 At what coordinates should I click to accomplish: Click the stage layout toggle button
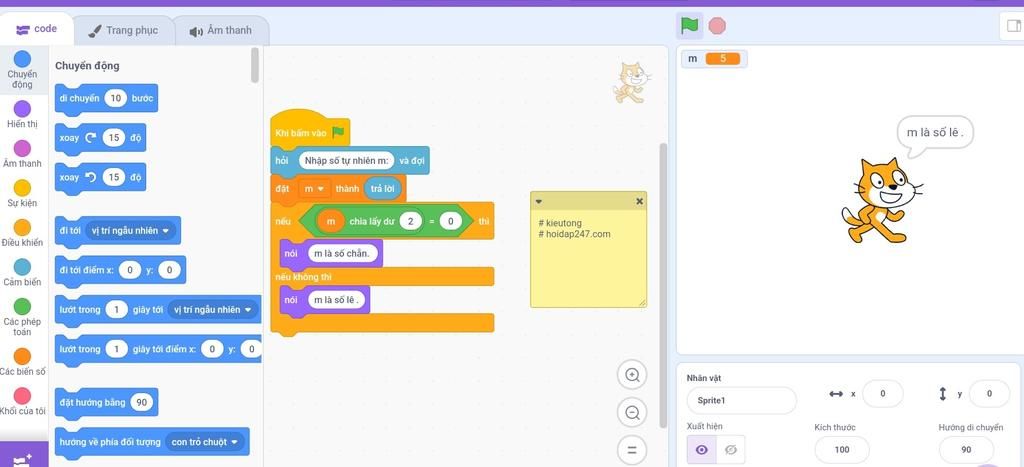coord(1012,26)
